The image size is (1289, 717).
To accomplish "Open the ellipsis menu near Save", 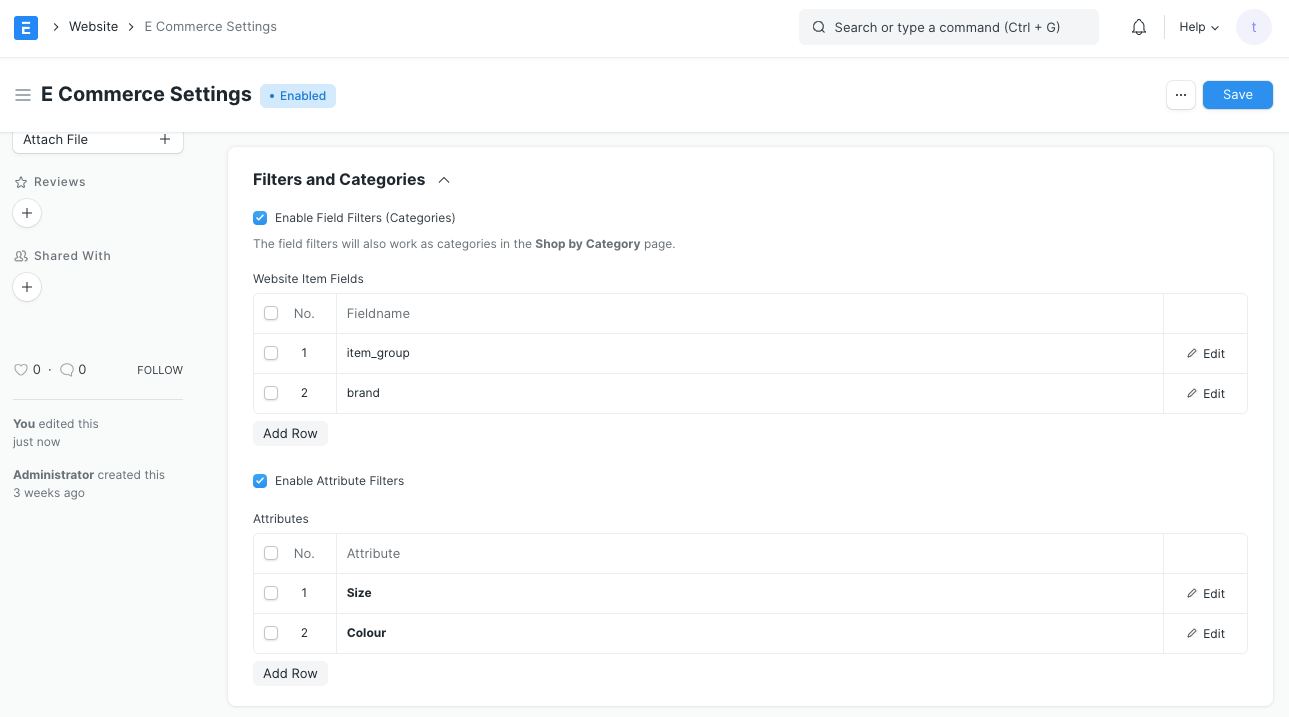I will (x=1181, y=94).
